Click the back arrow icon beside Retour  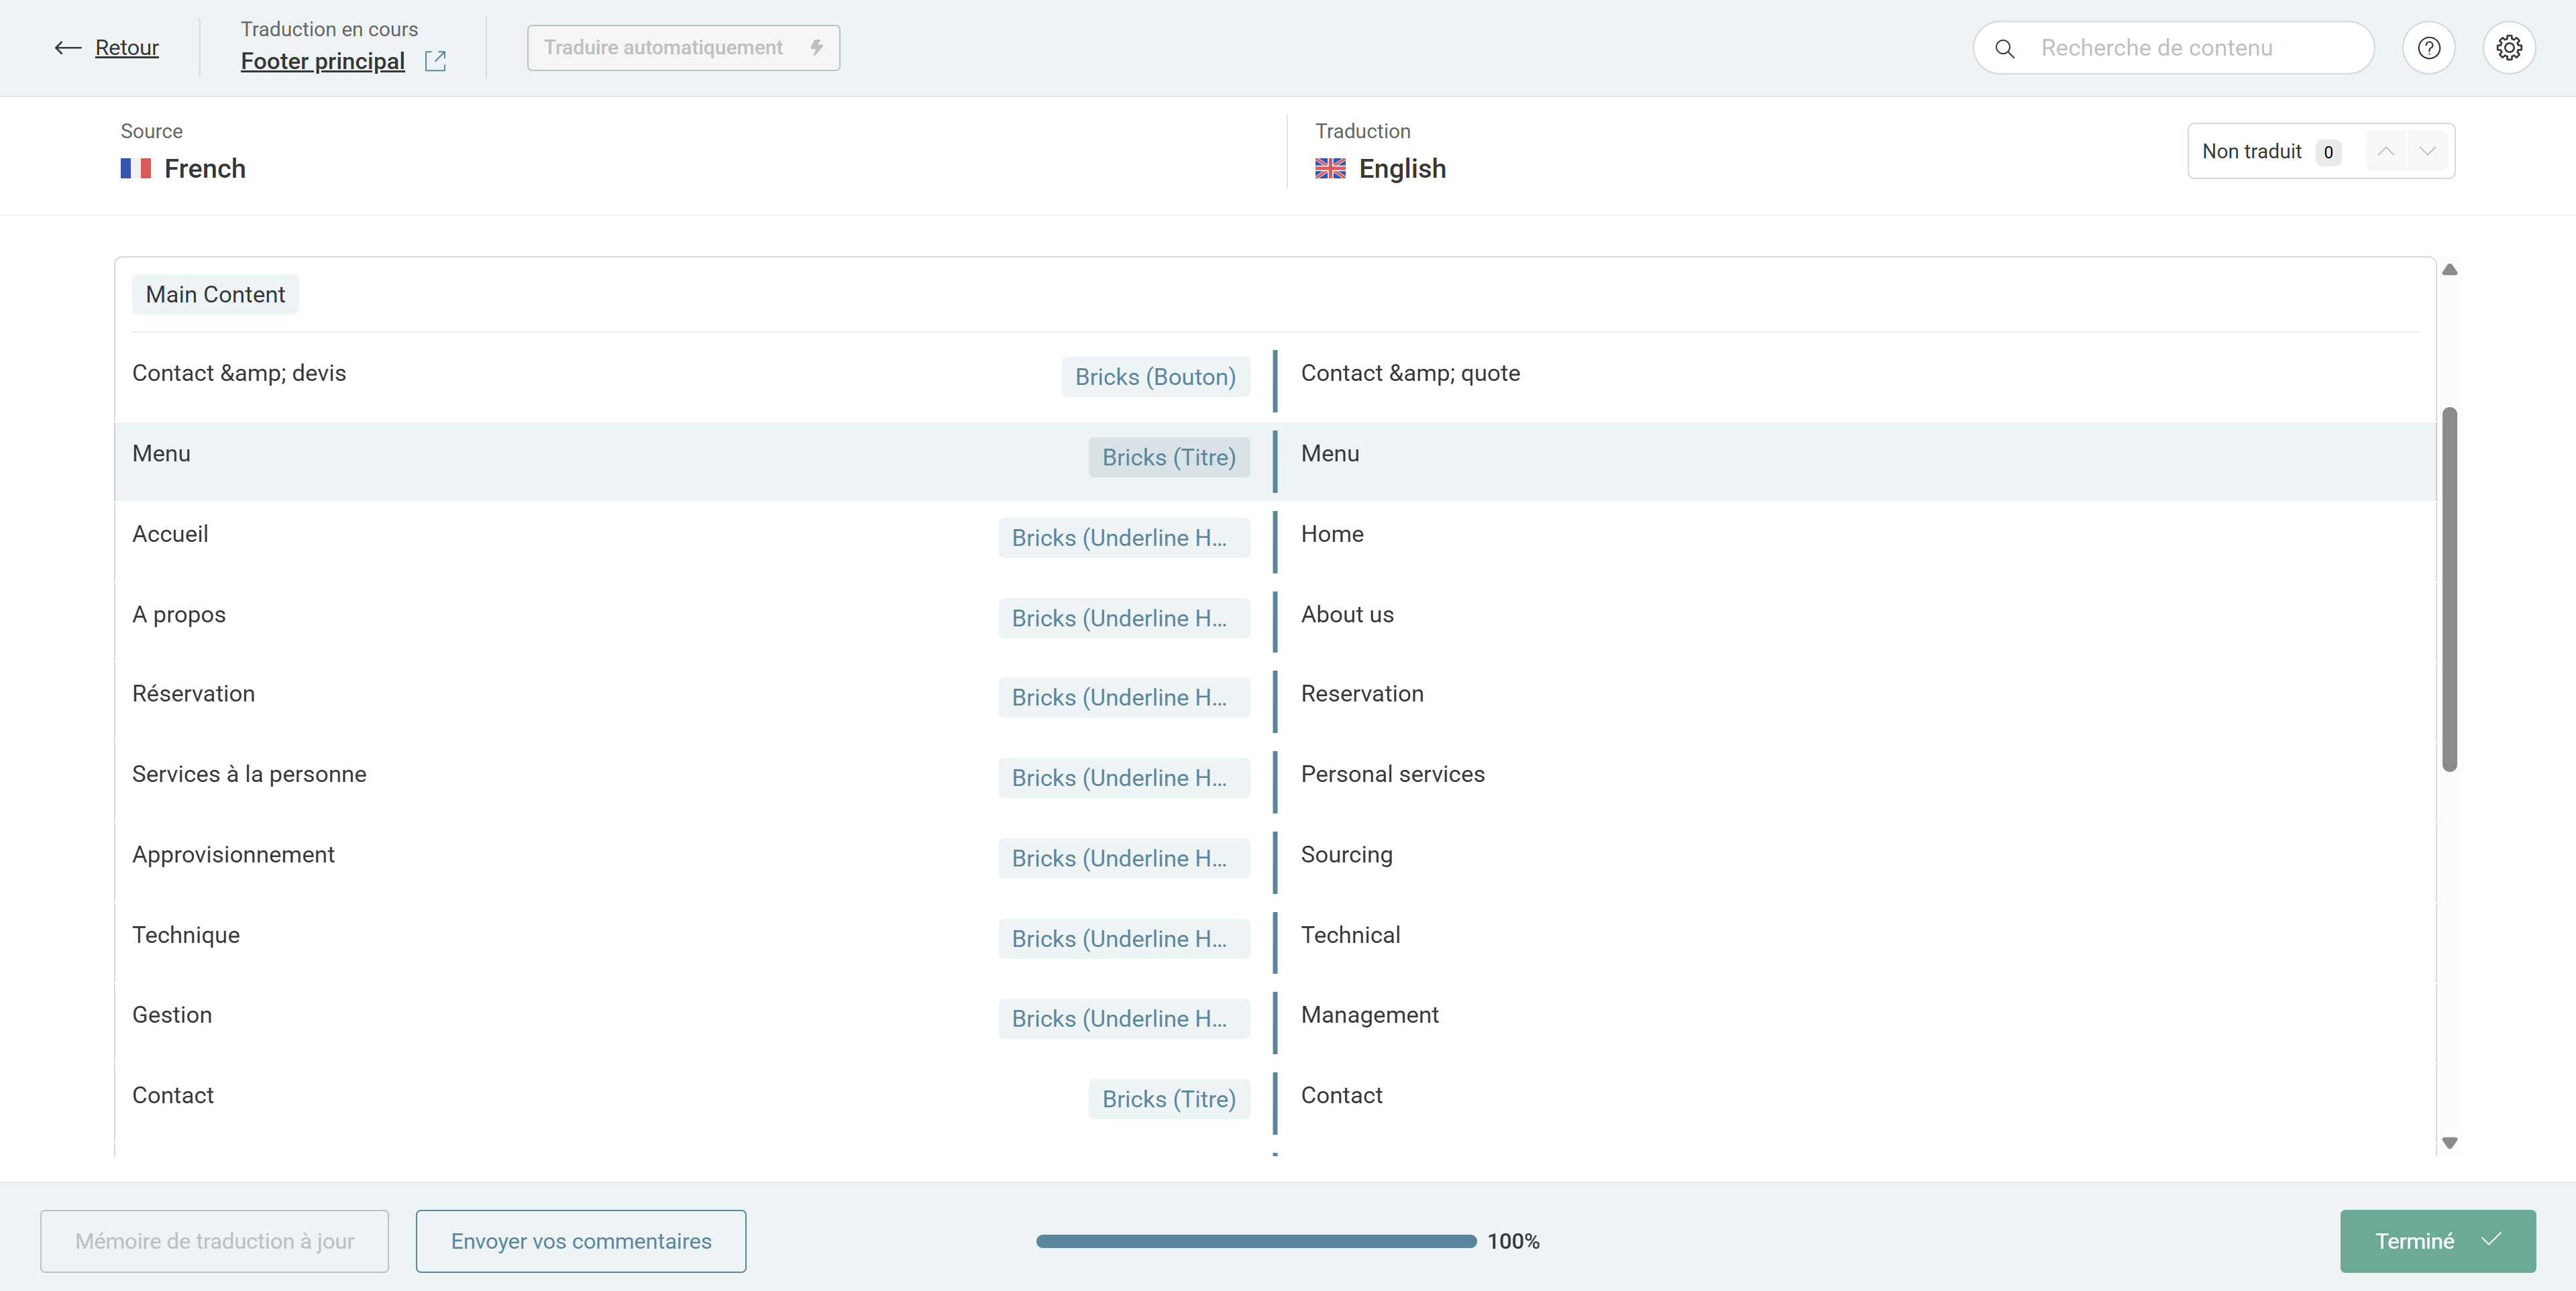coord(67,48)
